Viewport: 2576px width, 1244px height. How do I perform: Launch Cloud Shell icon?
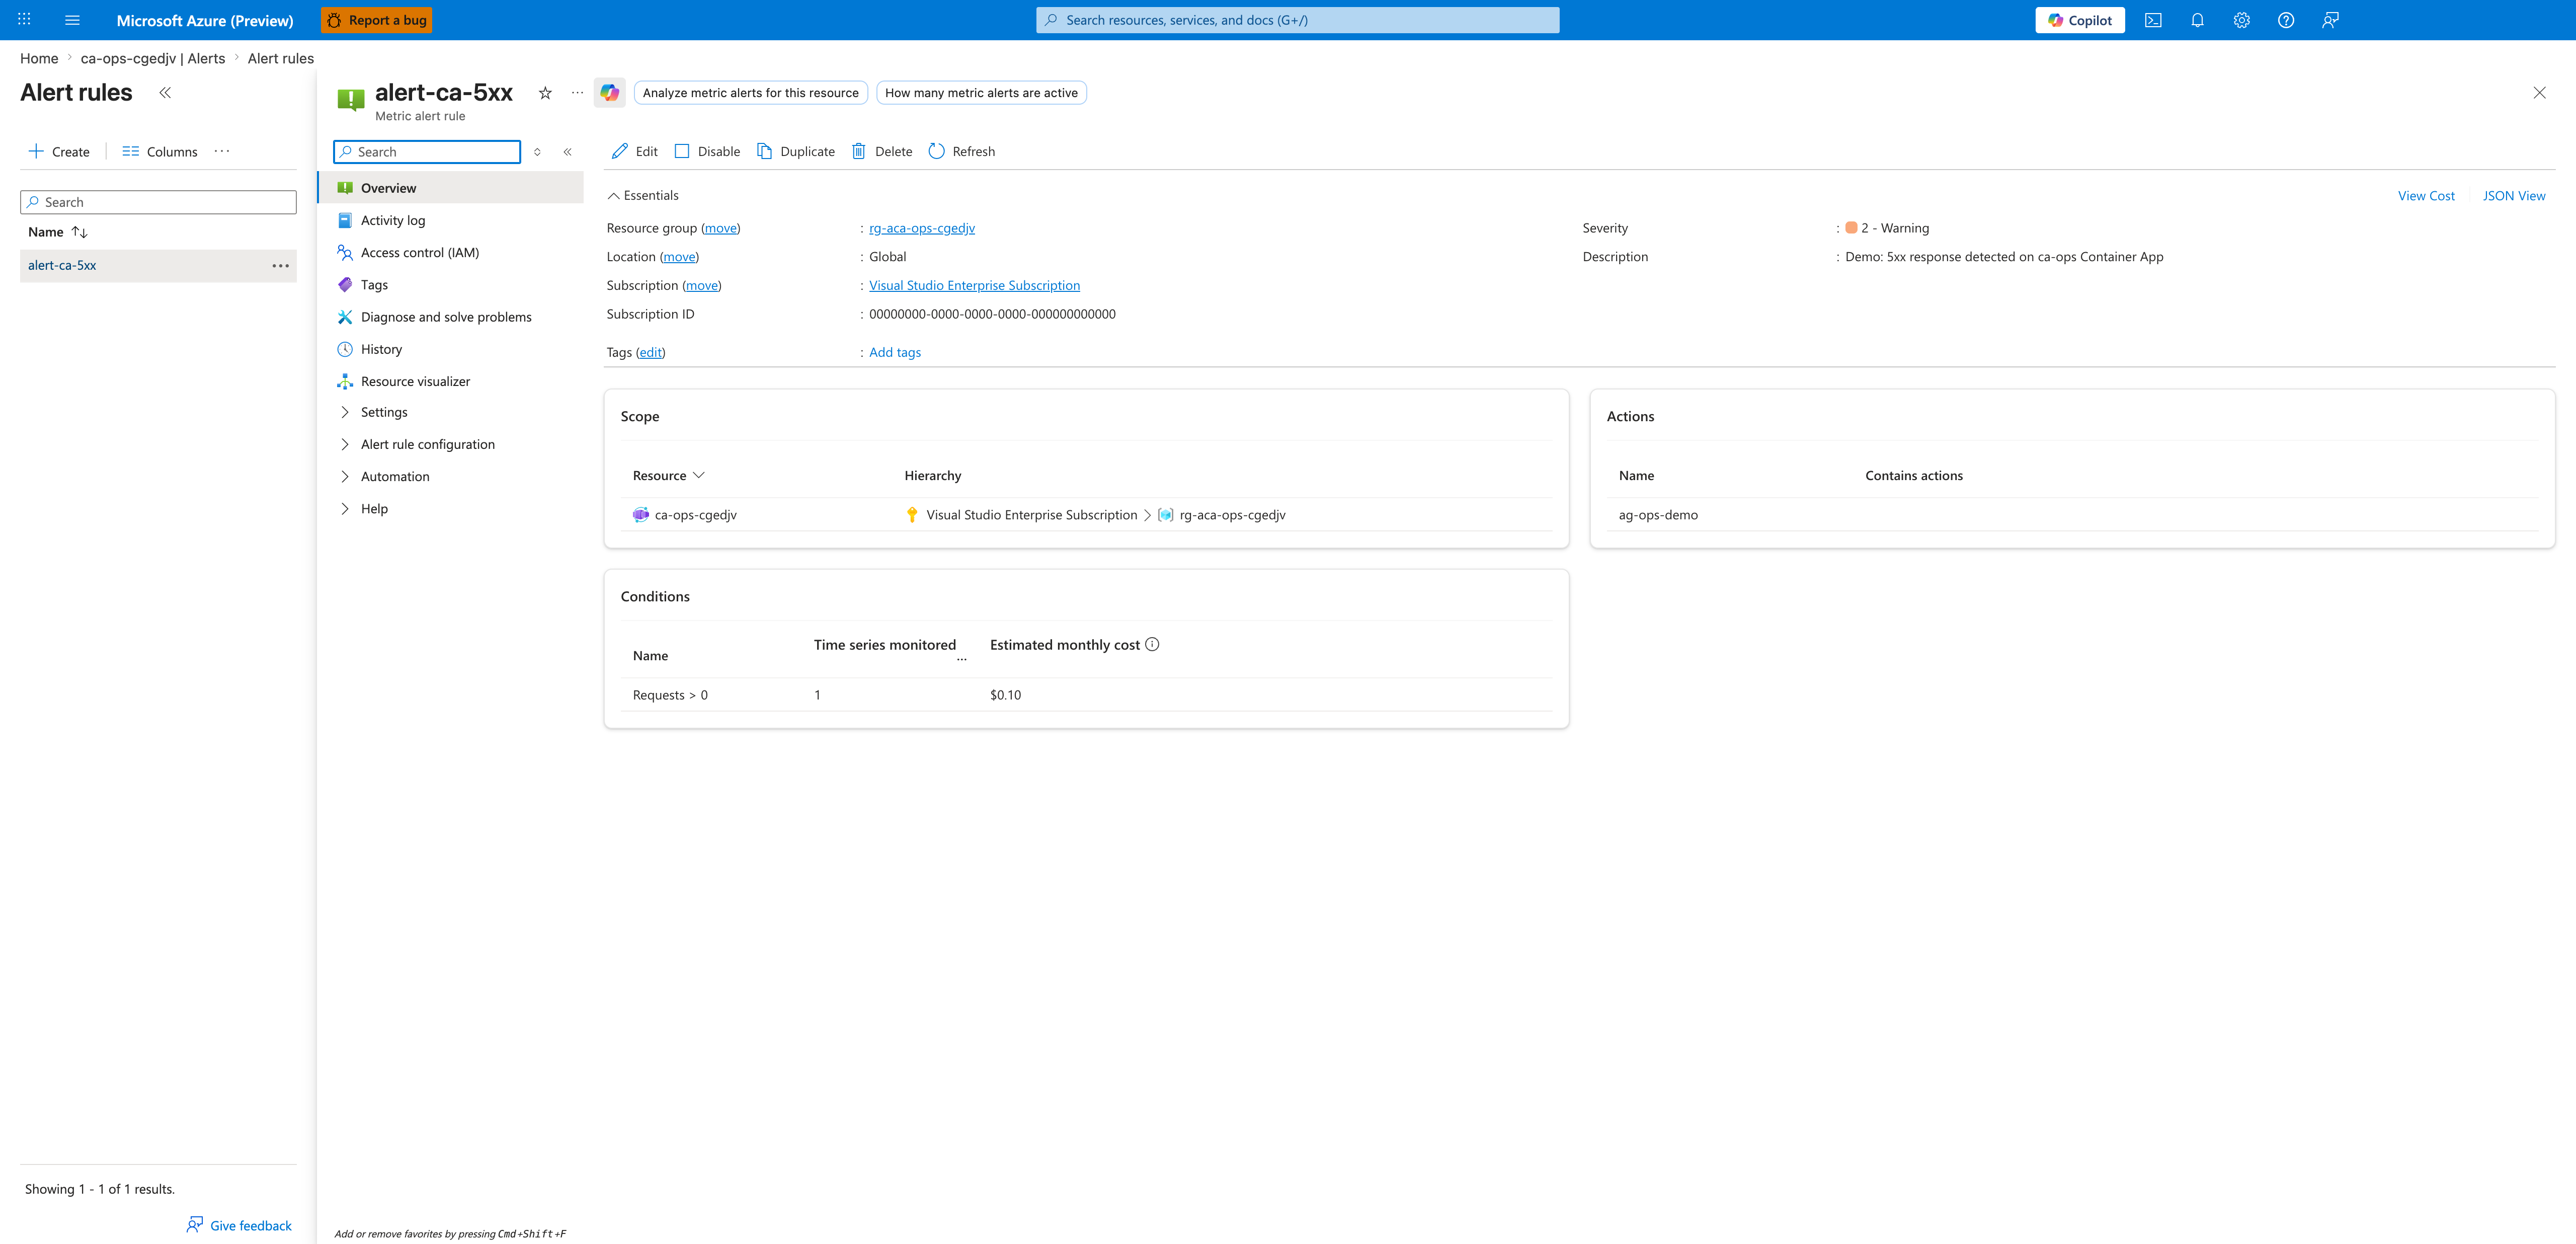2153,20
